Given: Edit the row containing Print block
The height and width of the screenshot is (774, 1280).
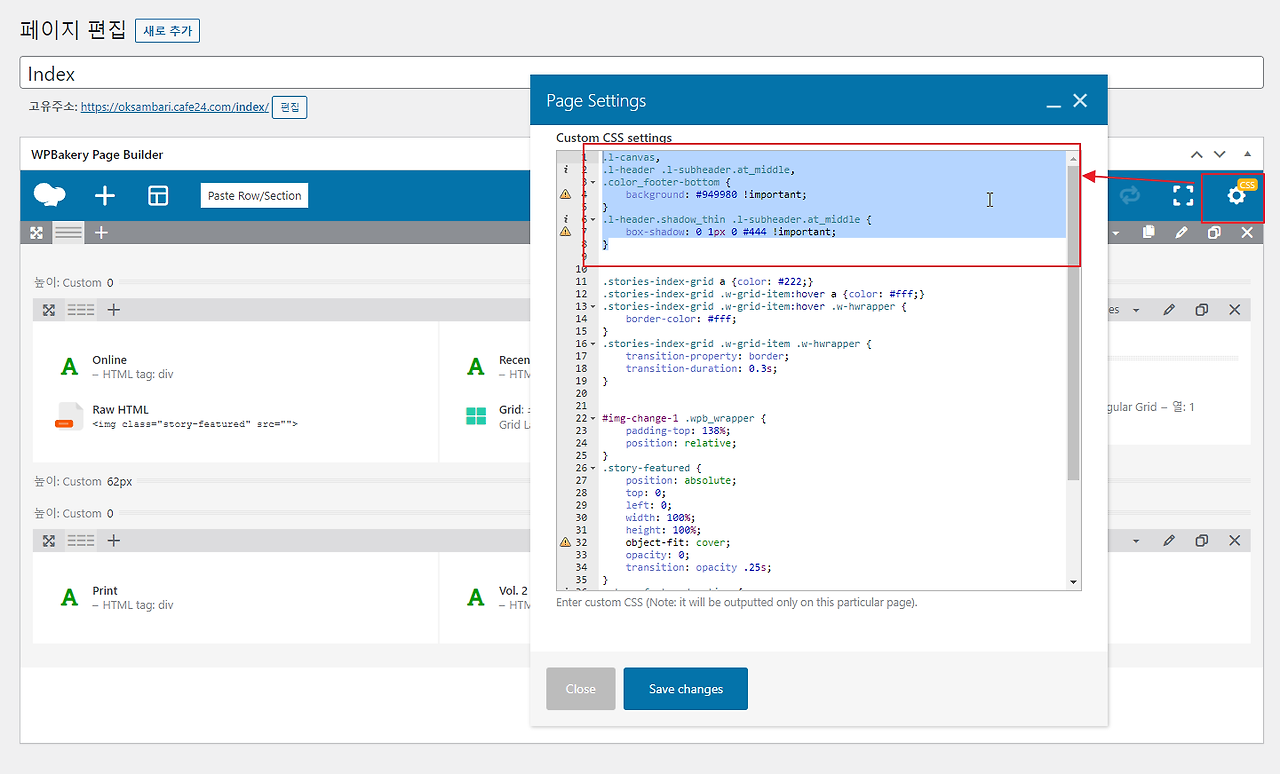Looking at the screenshot, I should pos(1169,540).
